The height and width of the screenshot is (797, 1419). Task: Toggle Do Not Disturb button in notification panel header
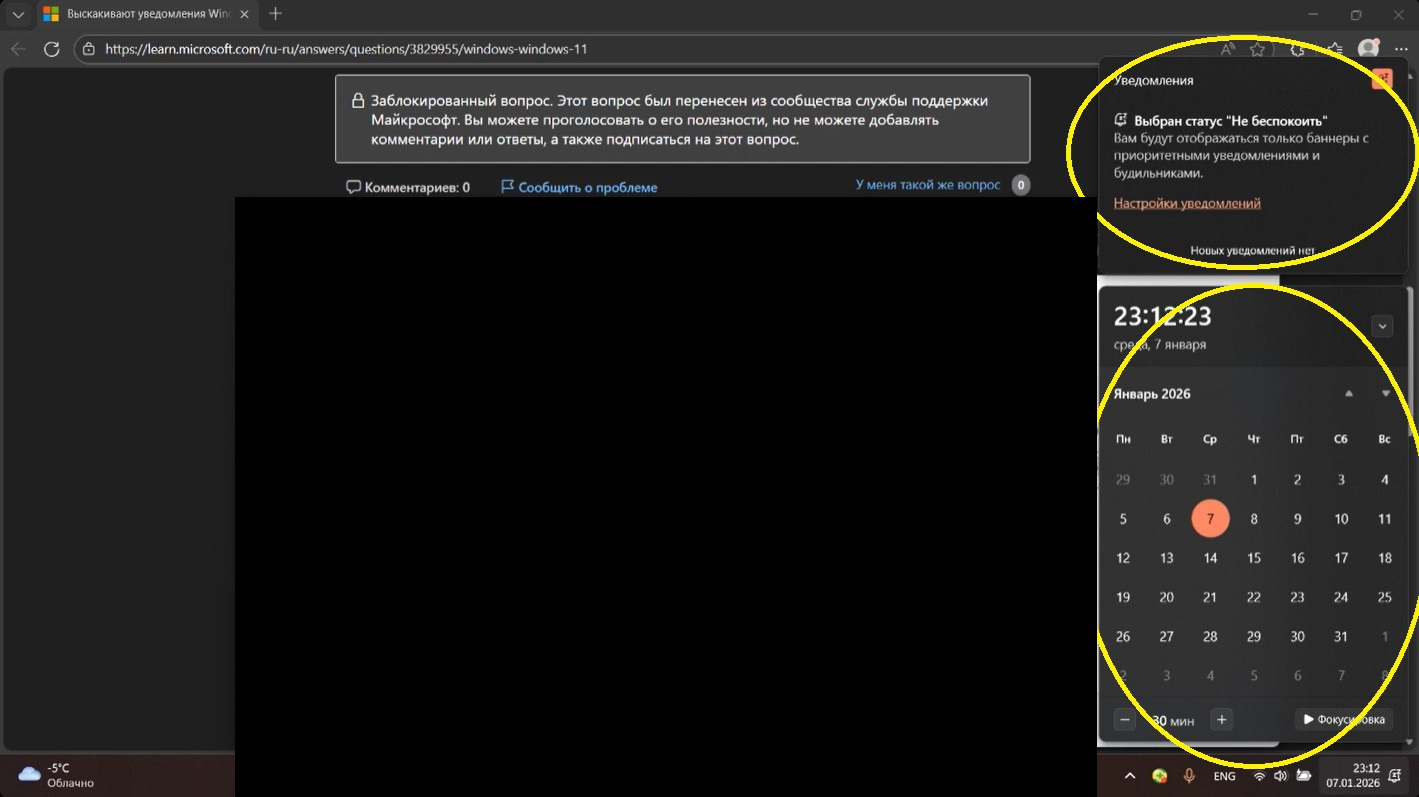[x=1382, y=80]
